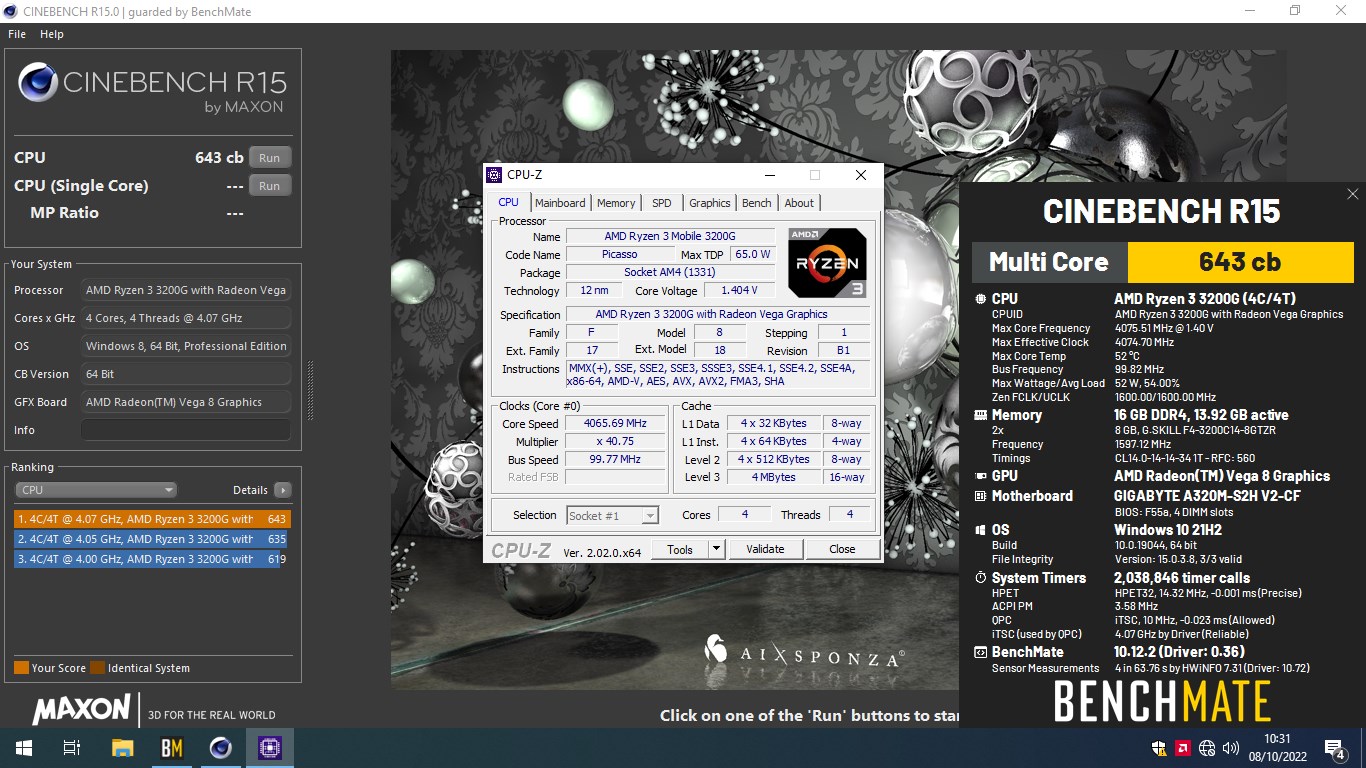1366x768 pixels.
Task: Switch to the SPD tab in CPU-Z
Action: point(662,203)
